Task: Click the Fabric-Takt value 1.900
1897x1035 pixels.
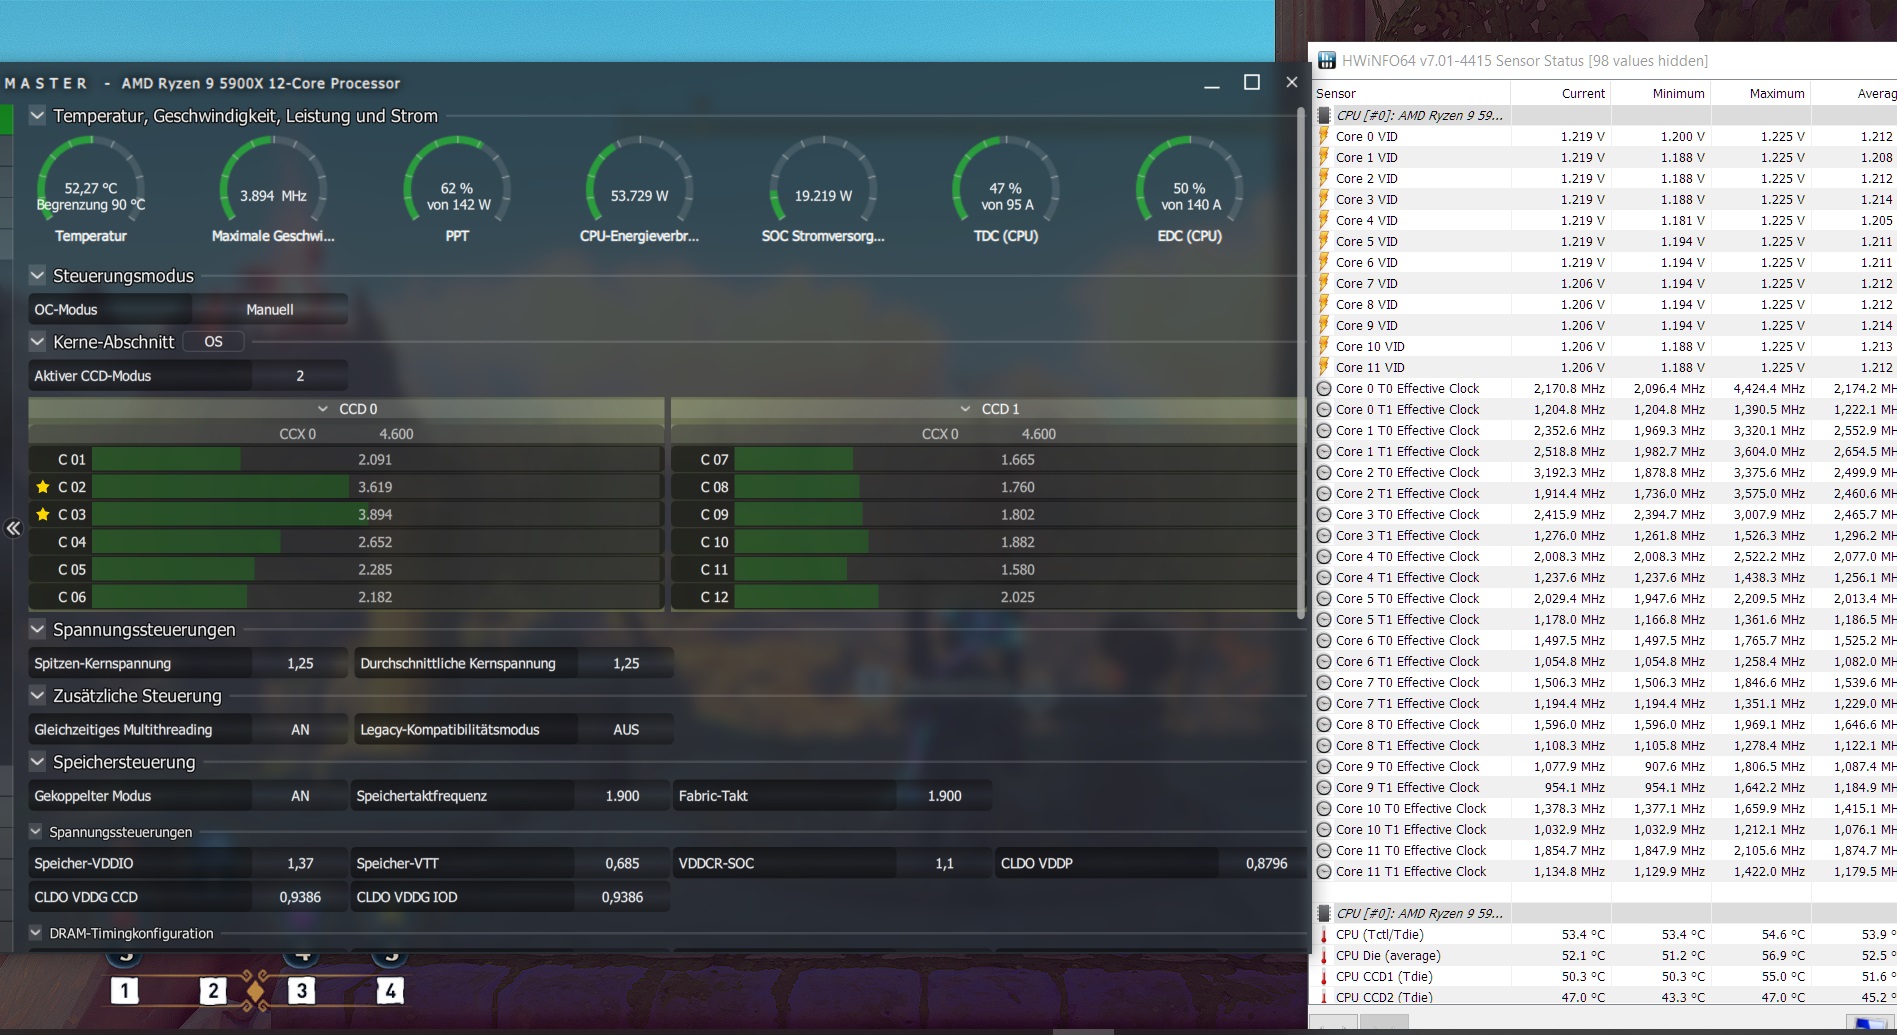Action: coord(944,796)
